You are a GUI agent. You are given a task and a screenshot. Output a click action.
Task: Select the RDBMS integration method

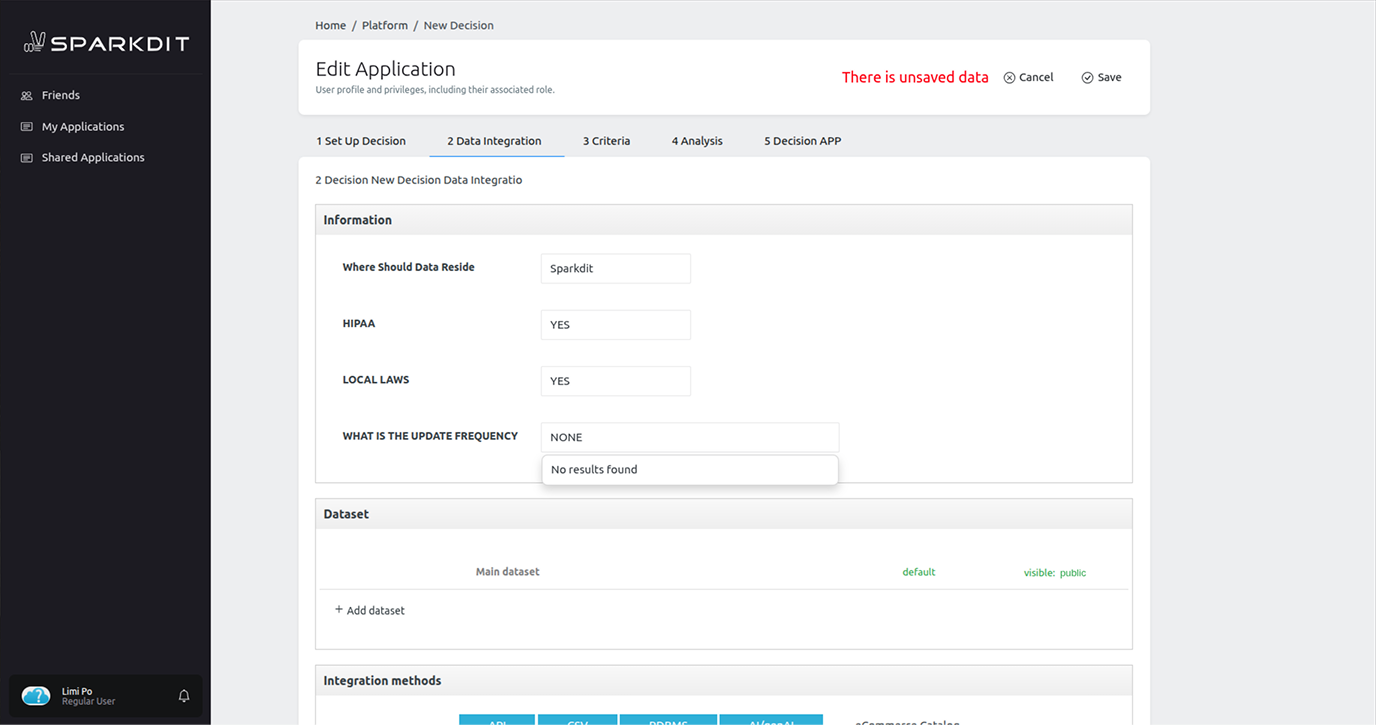tap(668, 719)
